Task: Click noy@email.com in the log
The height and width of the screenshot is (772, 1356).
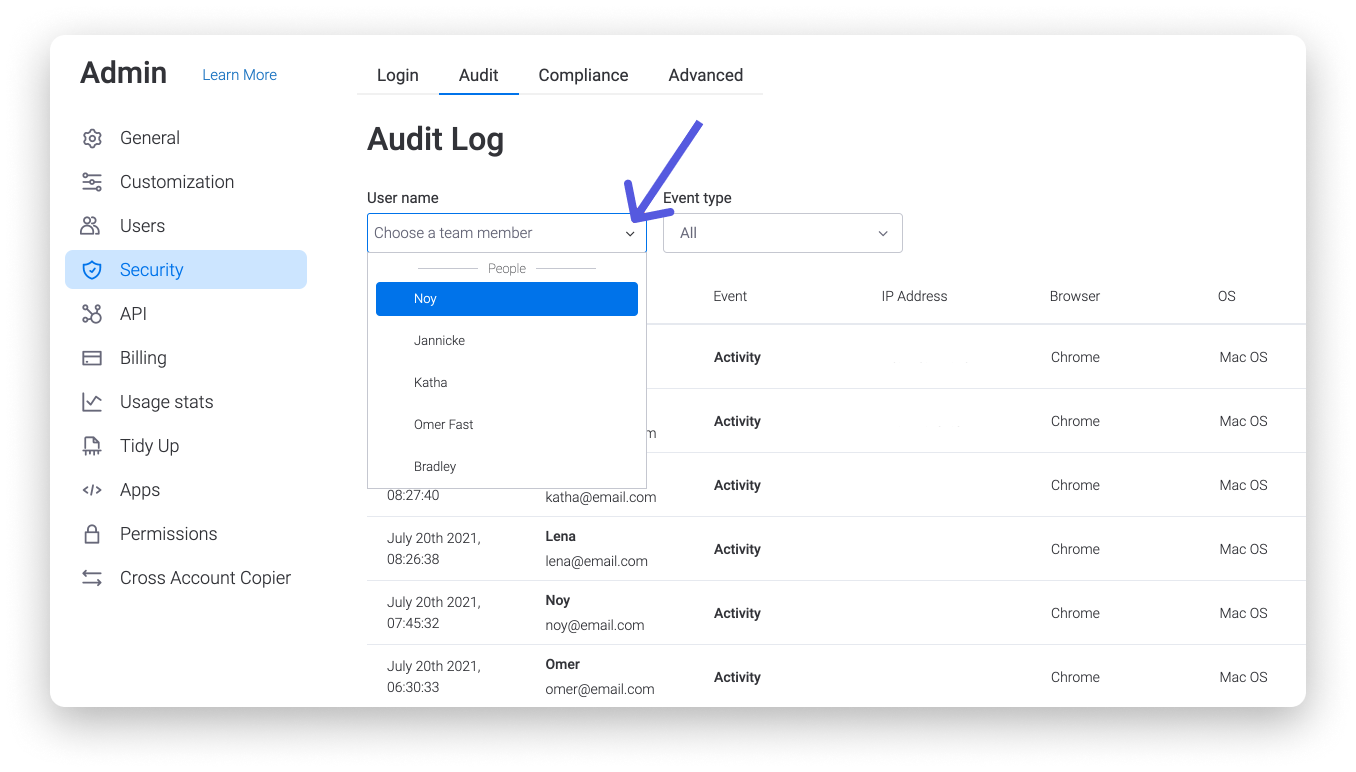Action: pyautogui.click(x=595, y=625)
